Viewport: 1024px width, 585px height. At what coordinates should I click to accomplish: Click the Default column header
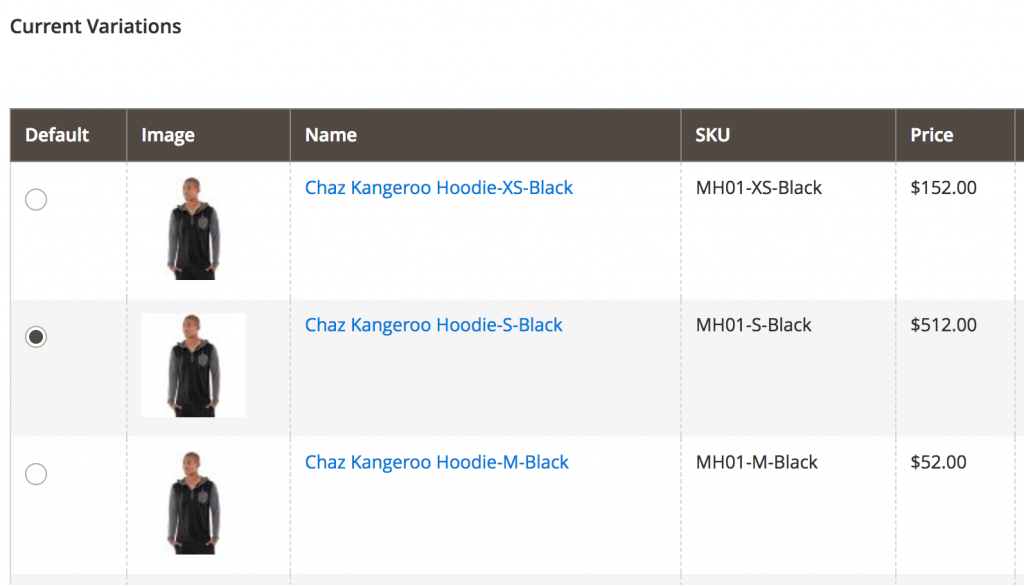click(57, 135)
